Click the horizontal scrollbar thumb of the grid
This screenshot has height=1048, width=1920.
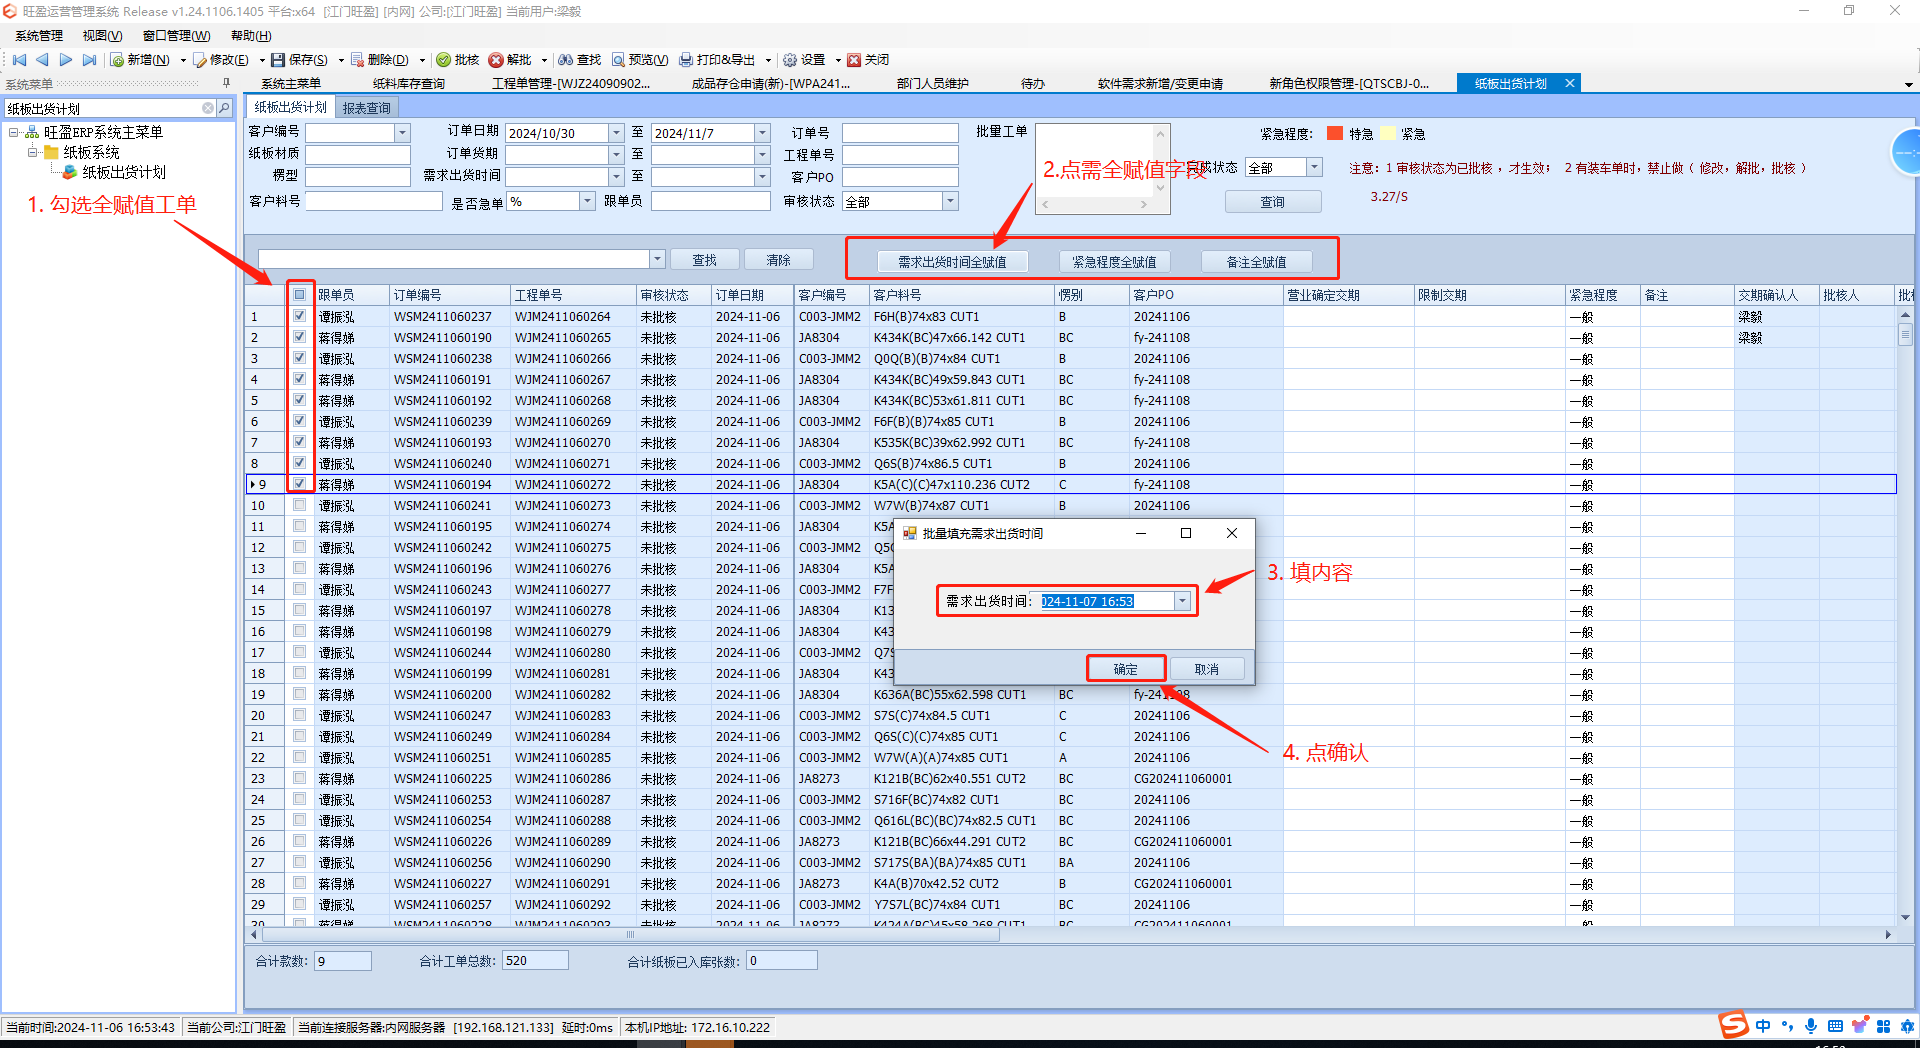click(x=630, y=935)
